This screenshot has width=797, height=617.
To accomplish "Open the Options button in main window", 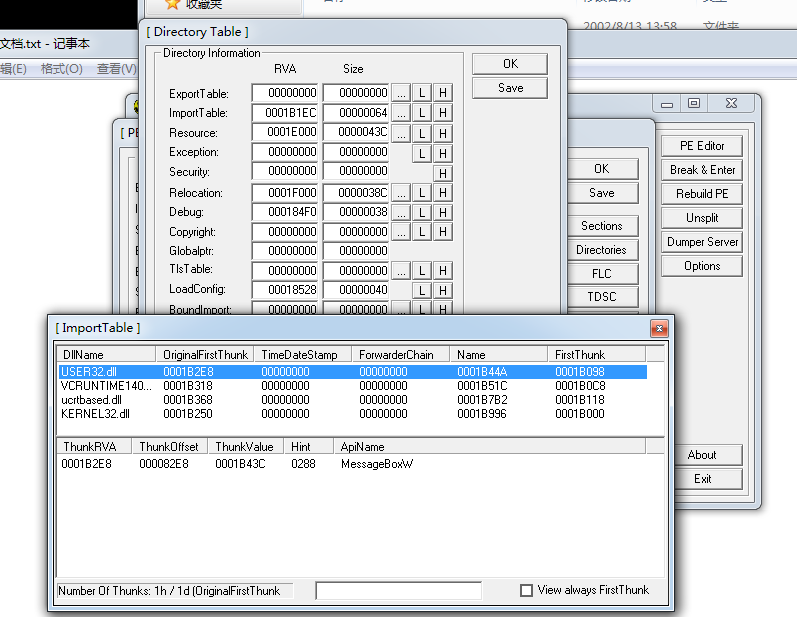I will [701, 266].
